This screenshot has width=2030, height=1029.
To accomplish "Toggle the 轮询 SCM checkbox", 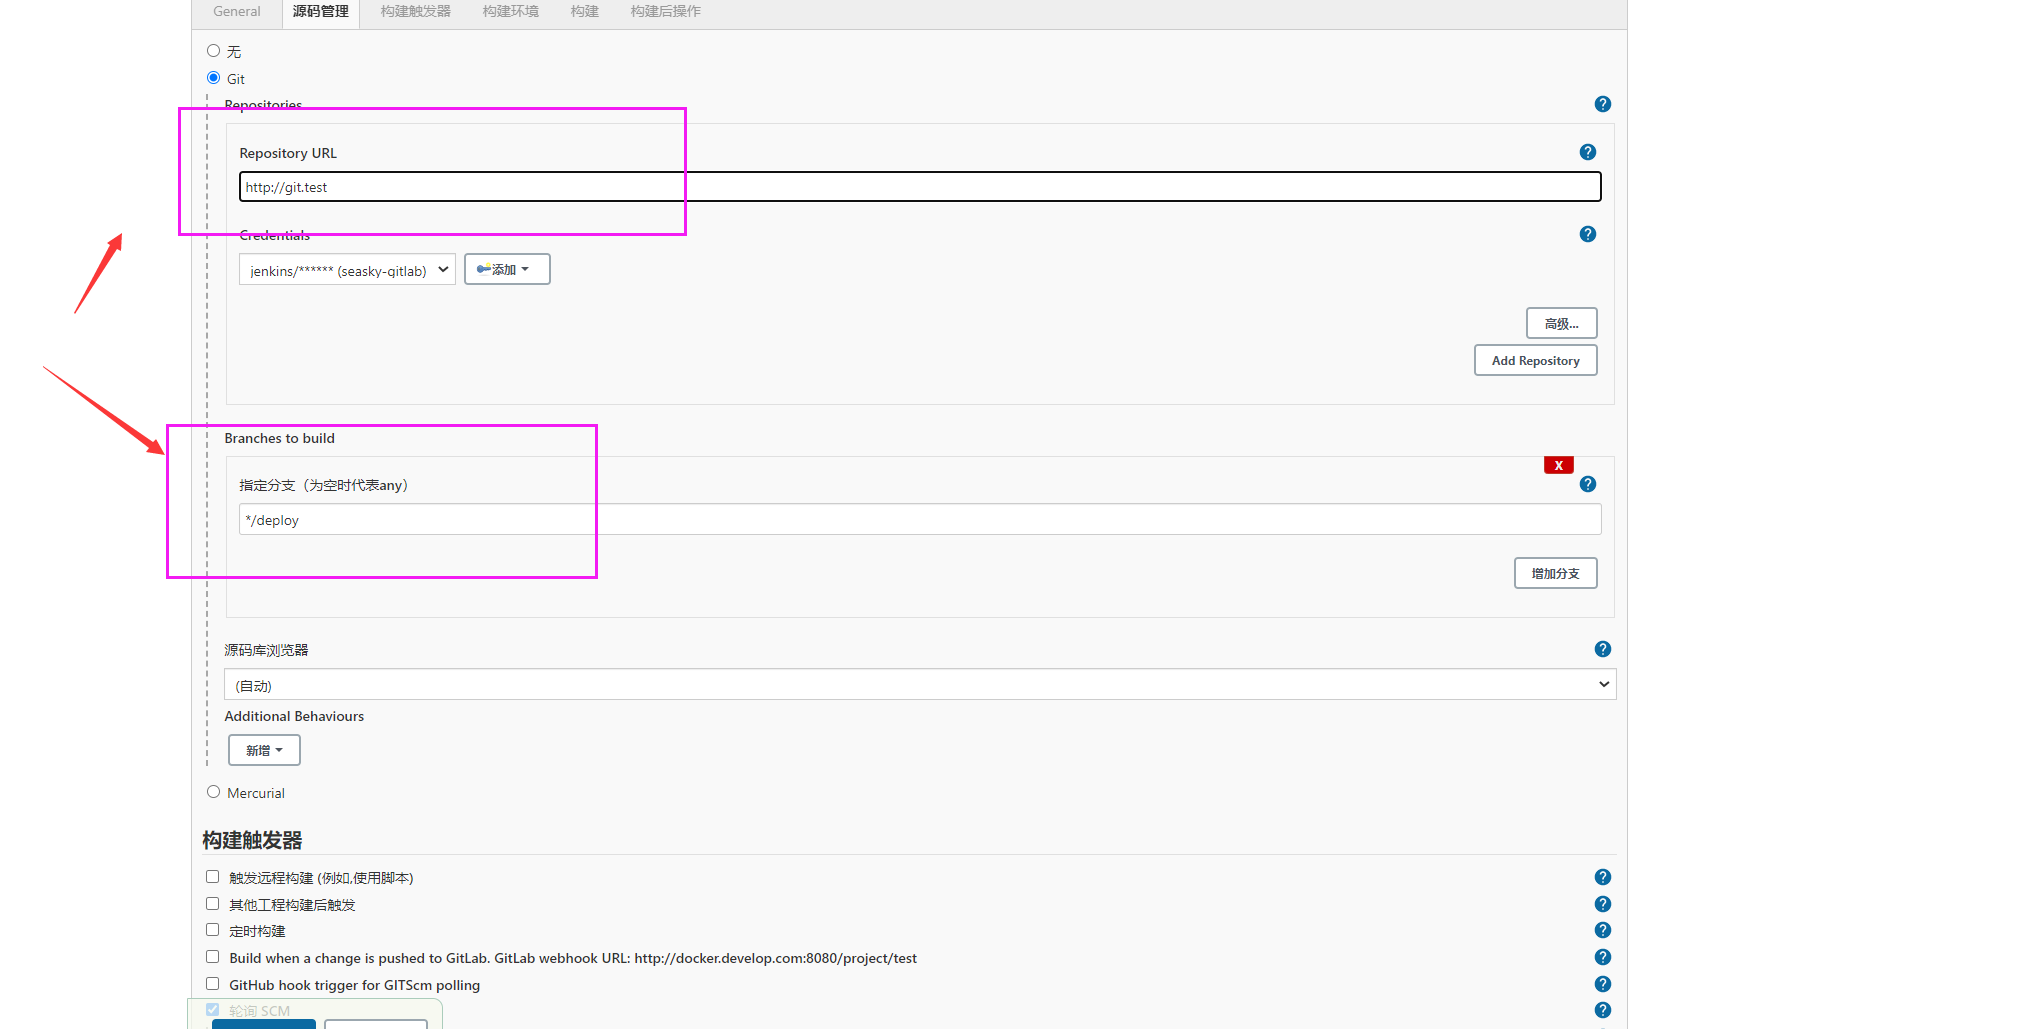I will click(x=212, y=1009).
